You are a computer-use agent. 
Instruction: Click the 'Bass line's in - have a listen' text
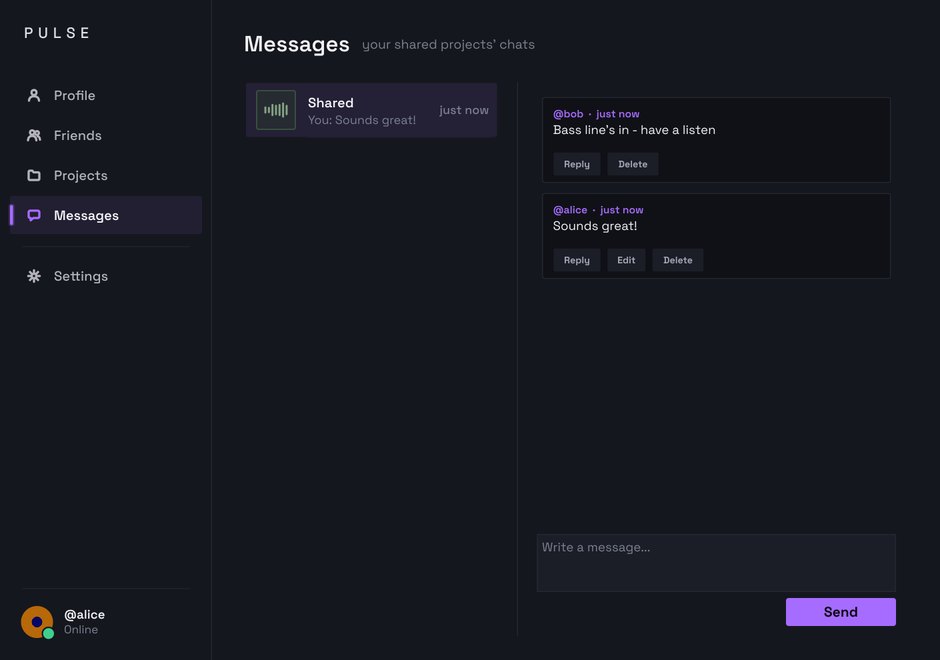tap(634, 130)
